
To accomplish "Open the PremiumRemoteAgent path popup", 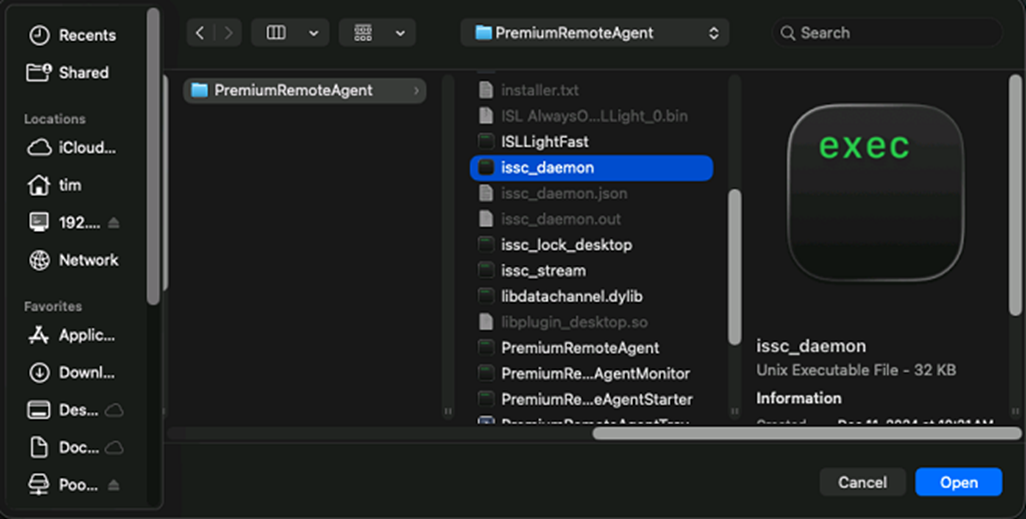I will click(595, 33).
